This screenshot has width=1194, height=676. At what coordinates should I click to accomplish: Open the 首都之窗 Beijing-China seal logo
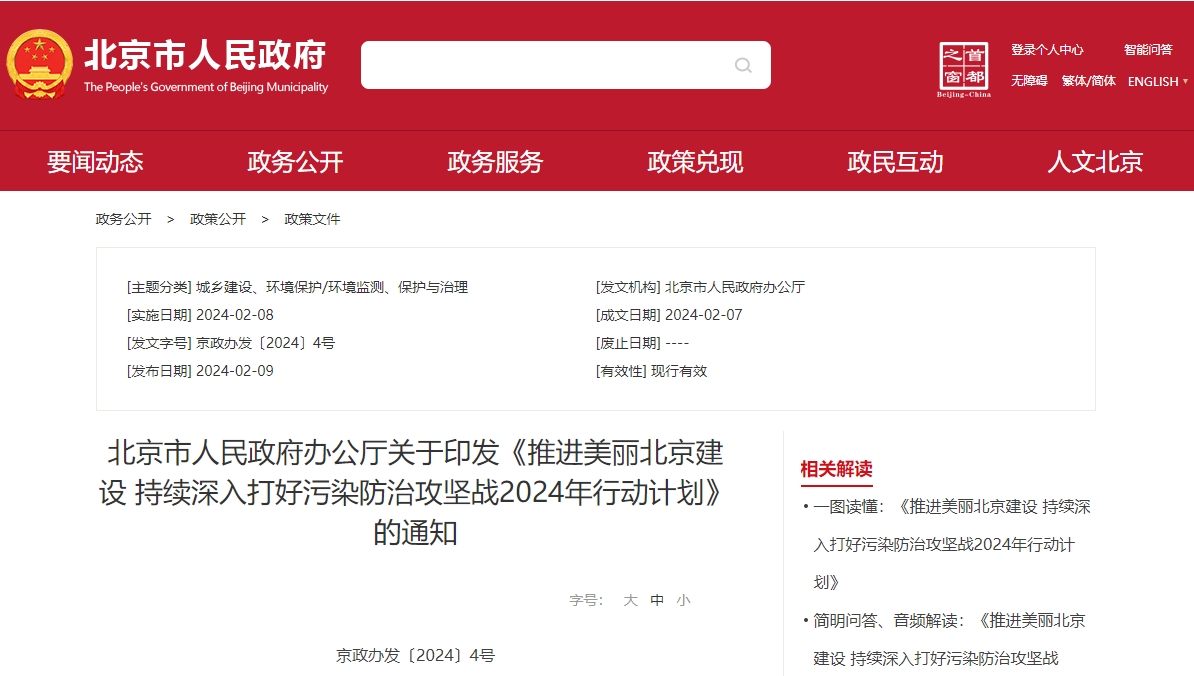point(964,69)
